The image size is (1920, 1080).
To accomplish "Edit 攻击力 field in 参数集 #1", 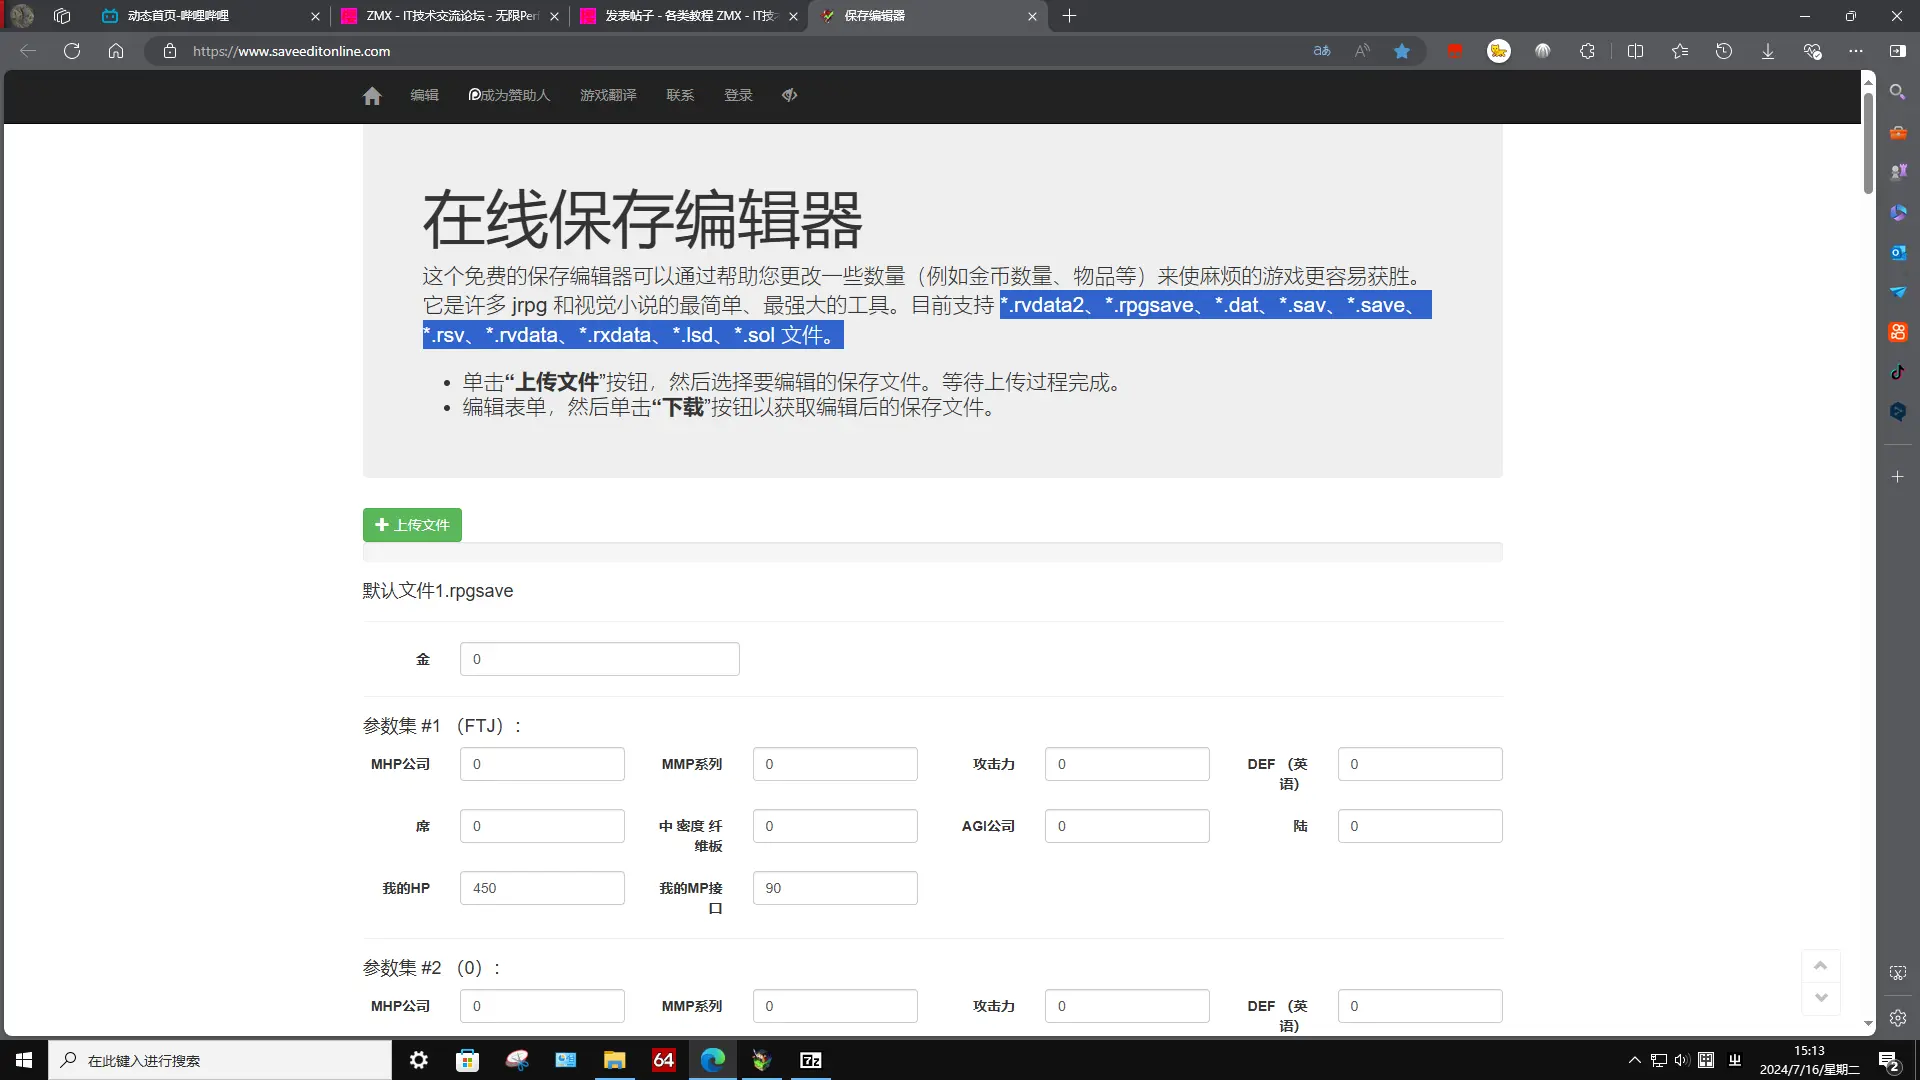I will point(1127,764).
